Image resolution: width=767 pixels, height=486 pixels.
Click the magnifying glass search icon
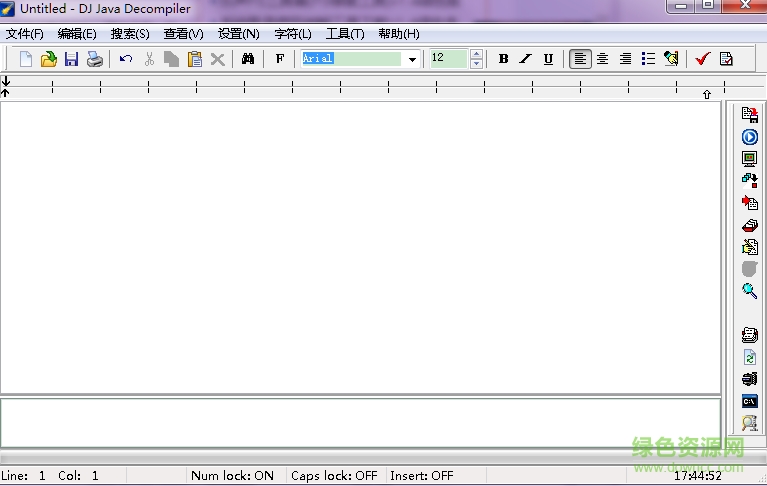pos(749,290)
